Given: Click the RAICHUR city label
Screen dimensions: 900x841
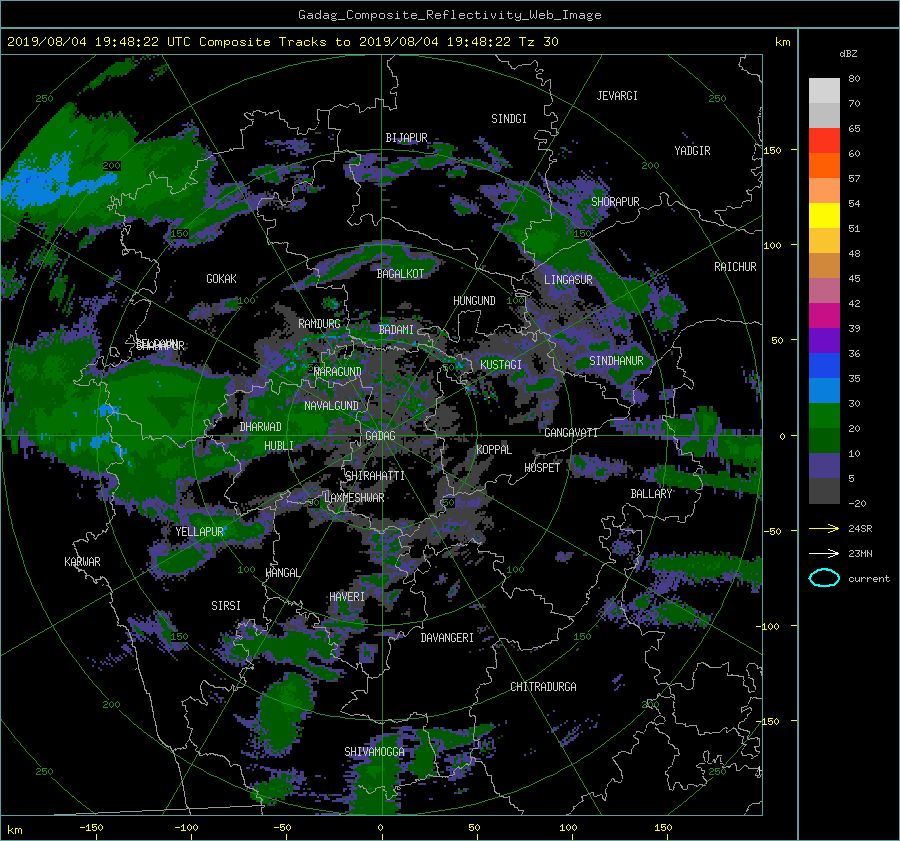Looking at the screenshot, I should click(x=735, y=267).
